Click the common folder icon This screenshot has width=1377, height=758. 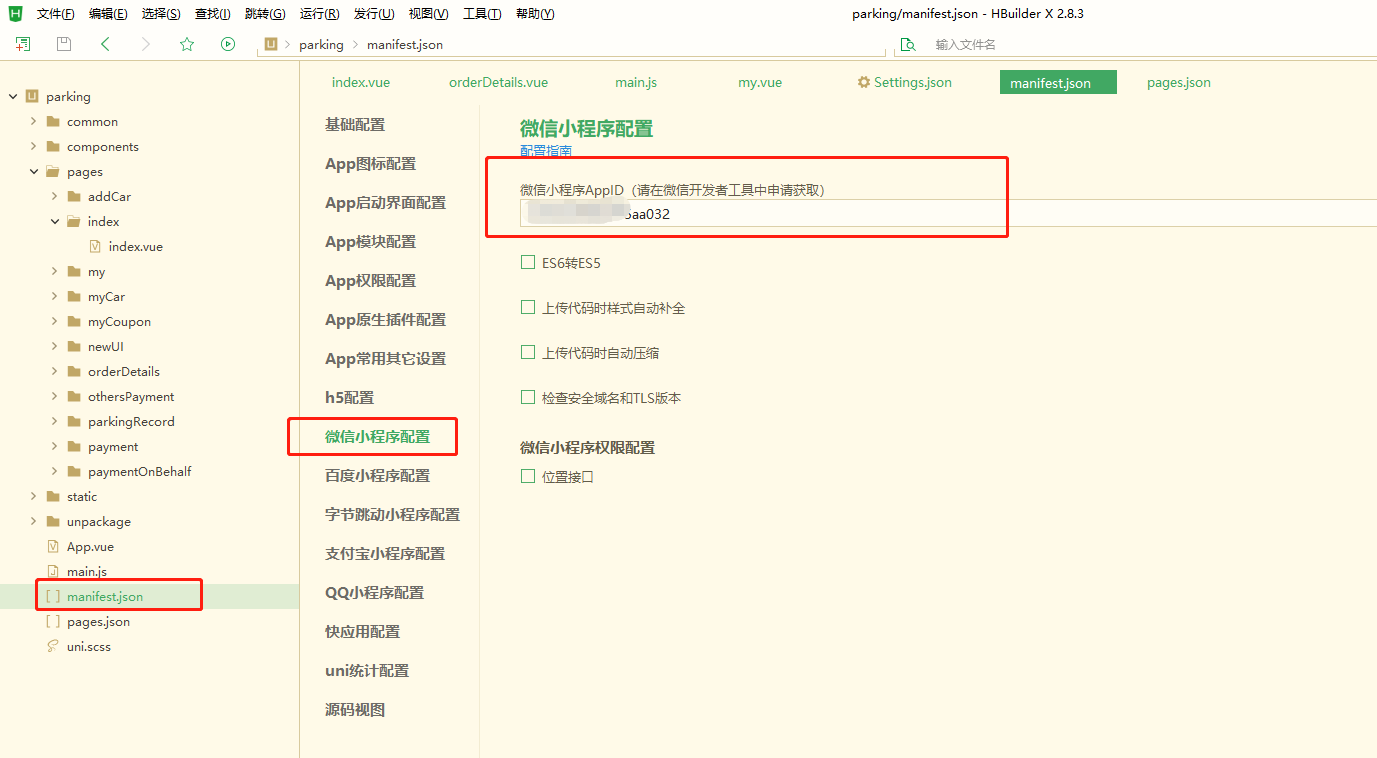[x=53, y=122]
